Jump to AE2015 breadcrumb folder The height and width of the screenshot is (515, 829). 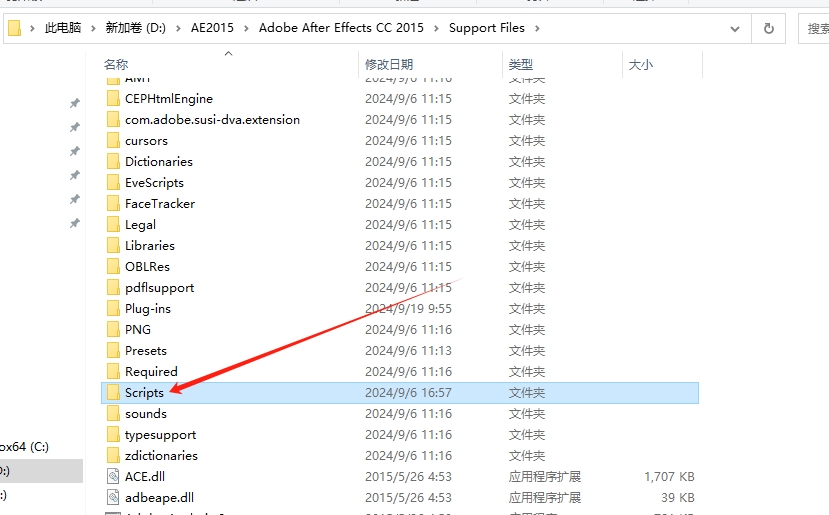pos(212,27)
